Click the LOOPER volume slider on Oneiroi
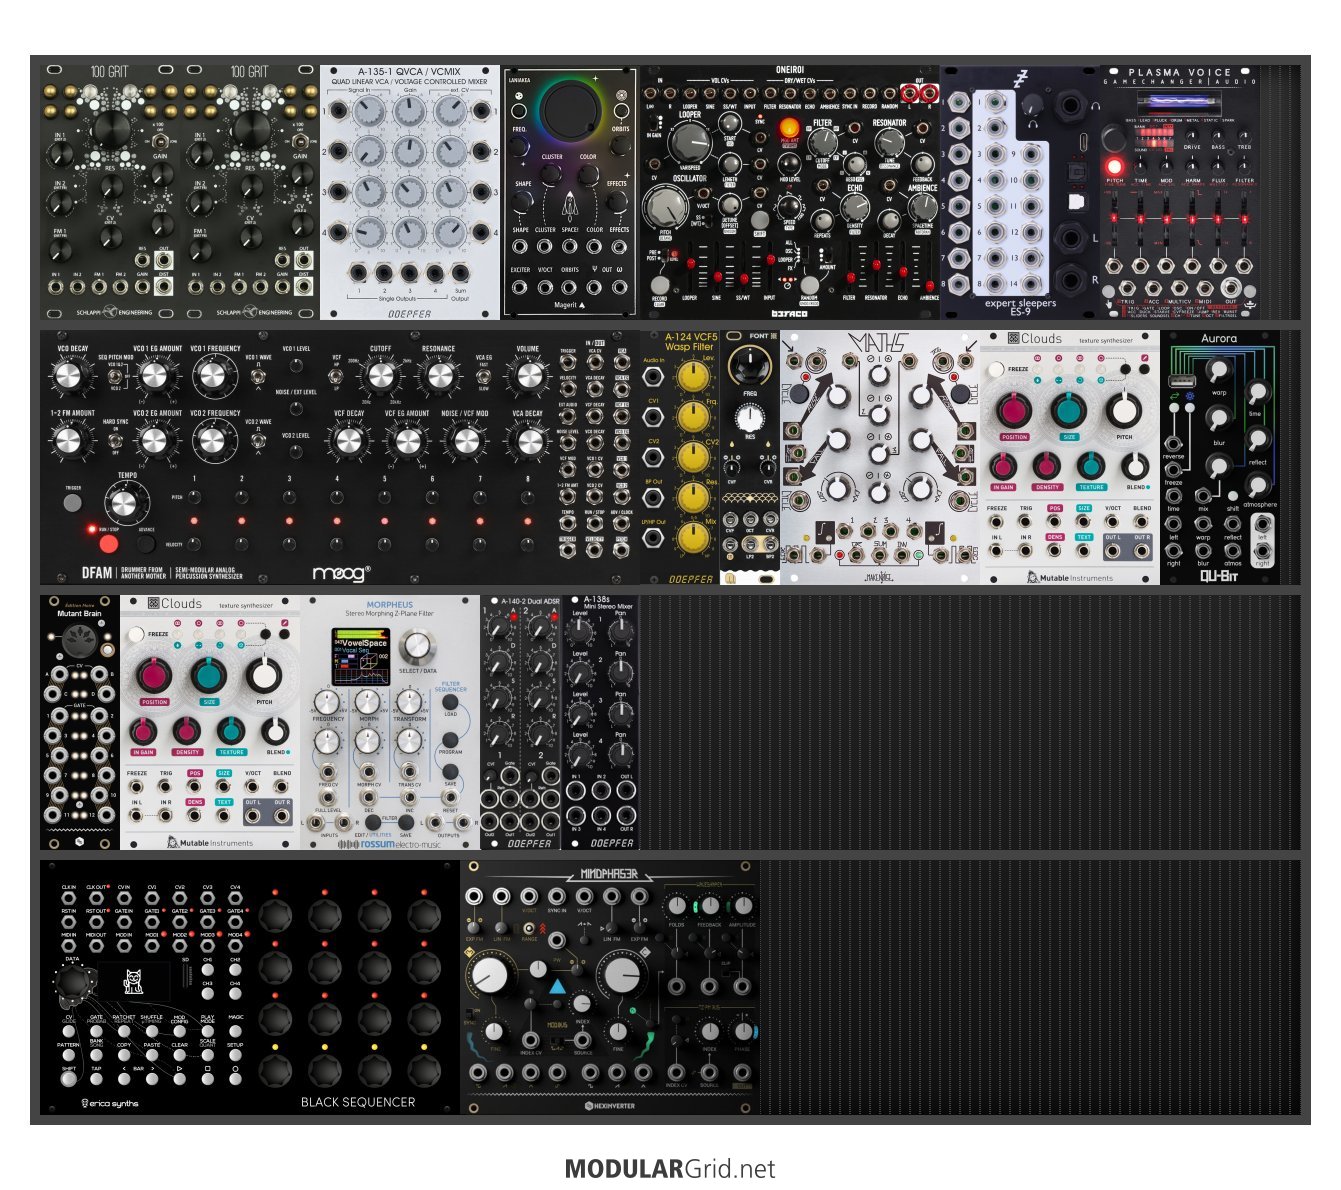The width and height of the screenshot is (1341, 1190). 690,264
